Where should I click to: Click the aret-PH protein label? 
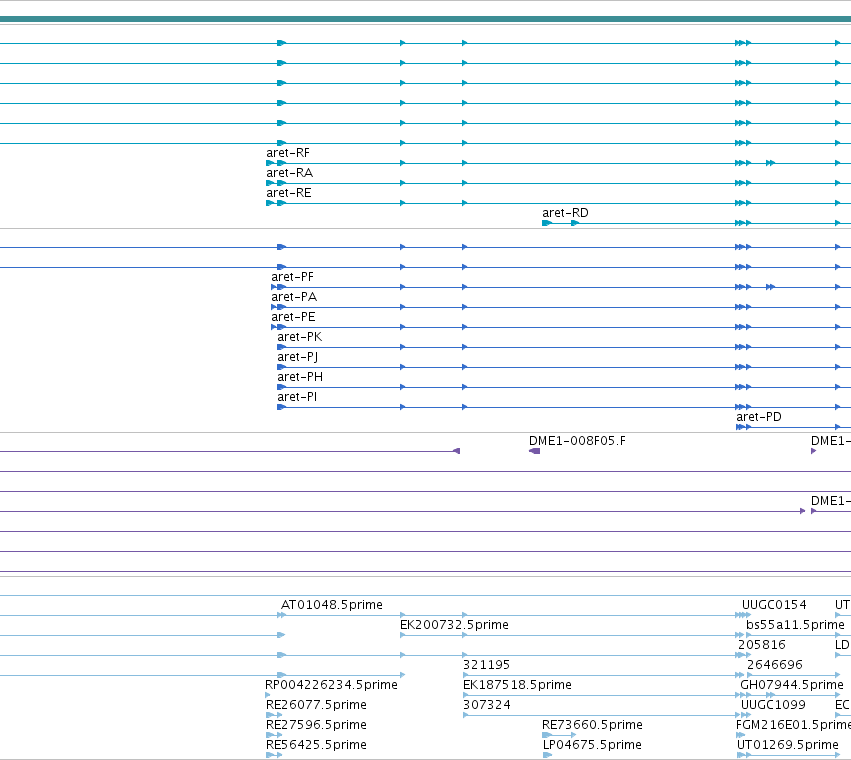click(300, 377)
